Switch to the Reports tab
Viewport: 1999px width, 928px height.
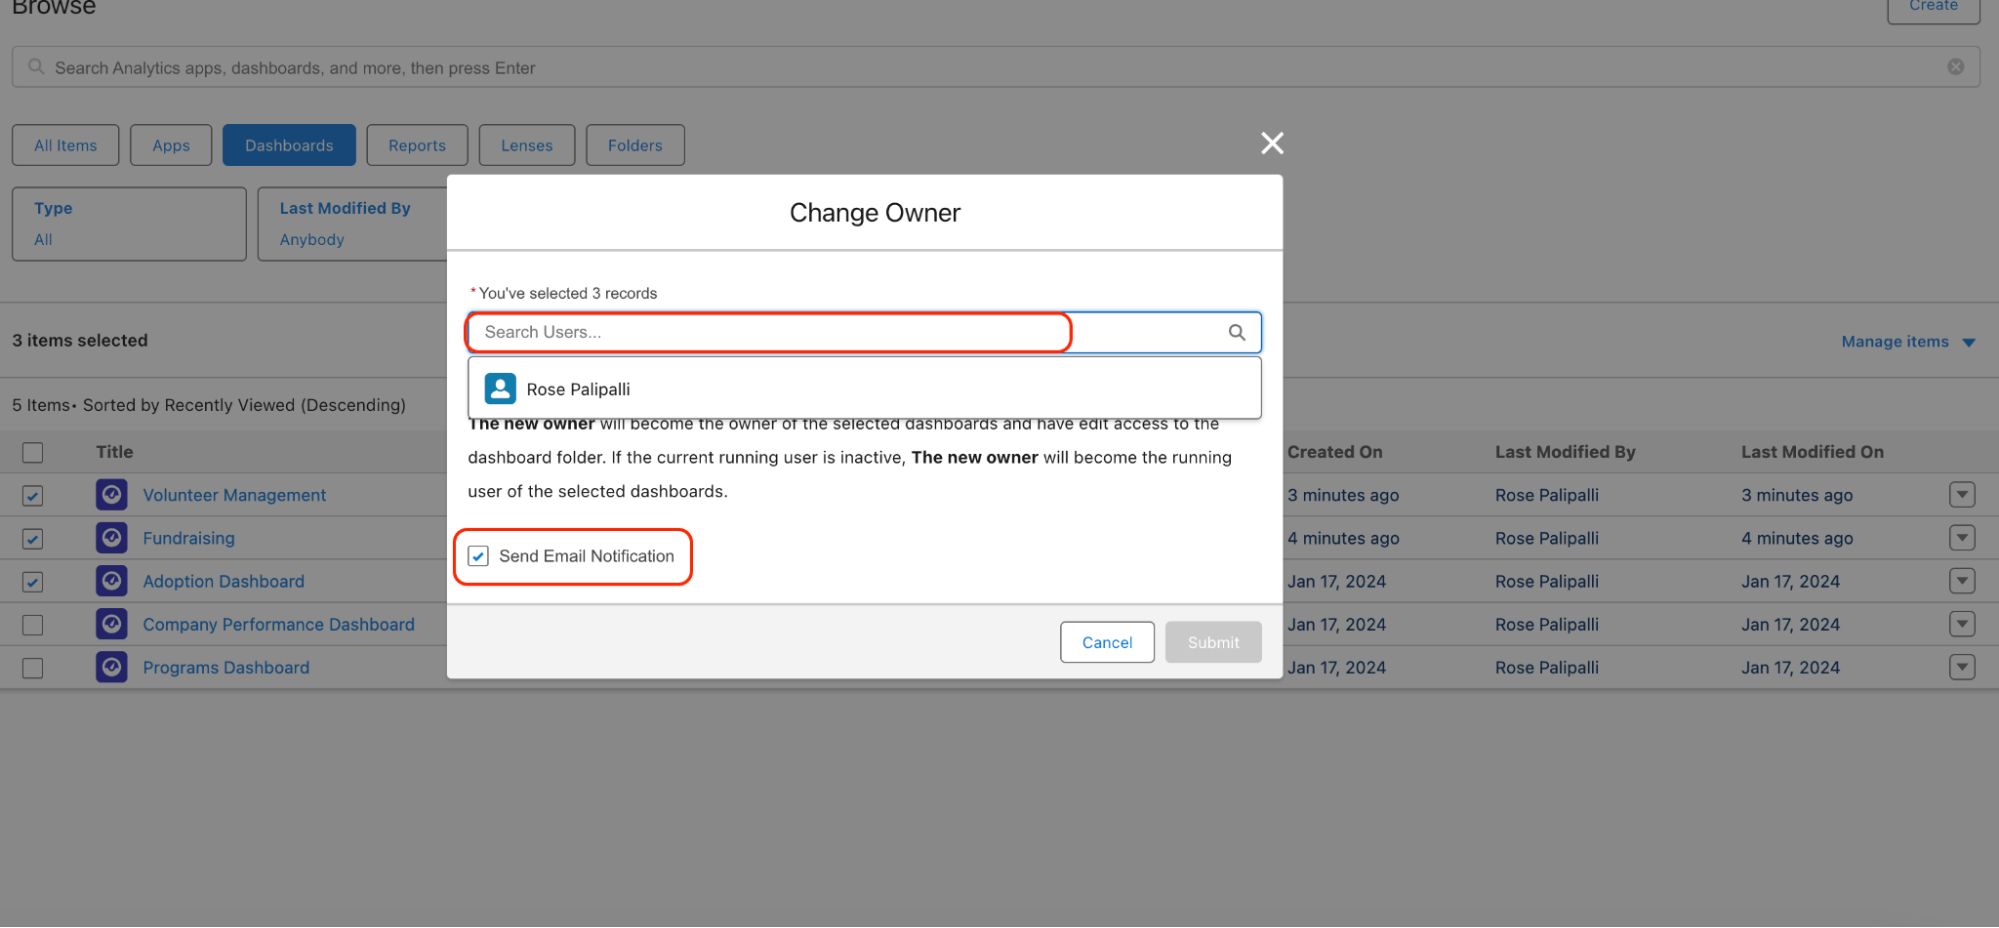coord(417,145)
